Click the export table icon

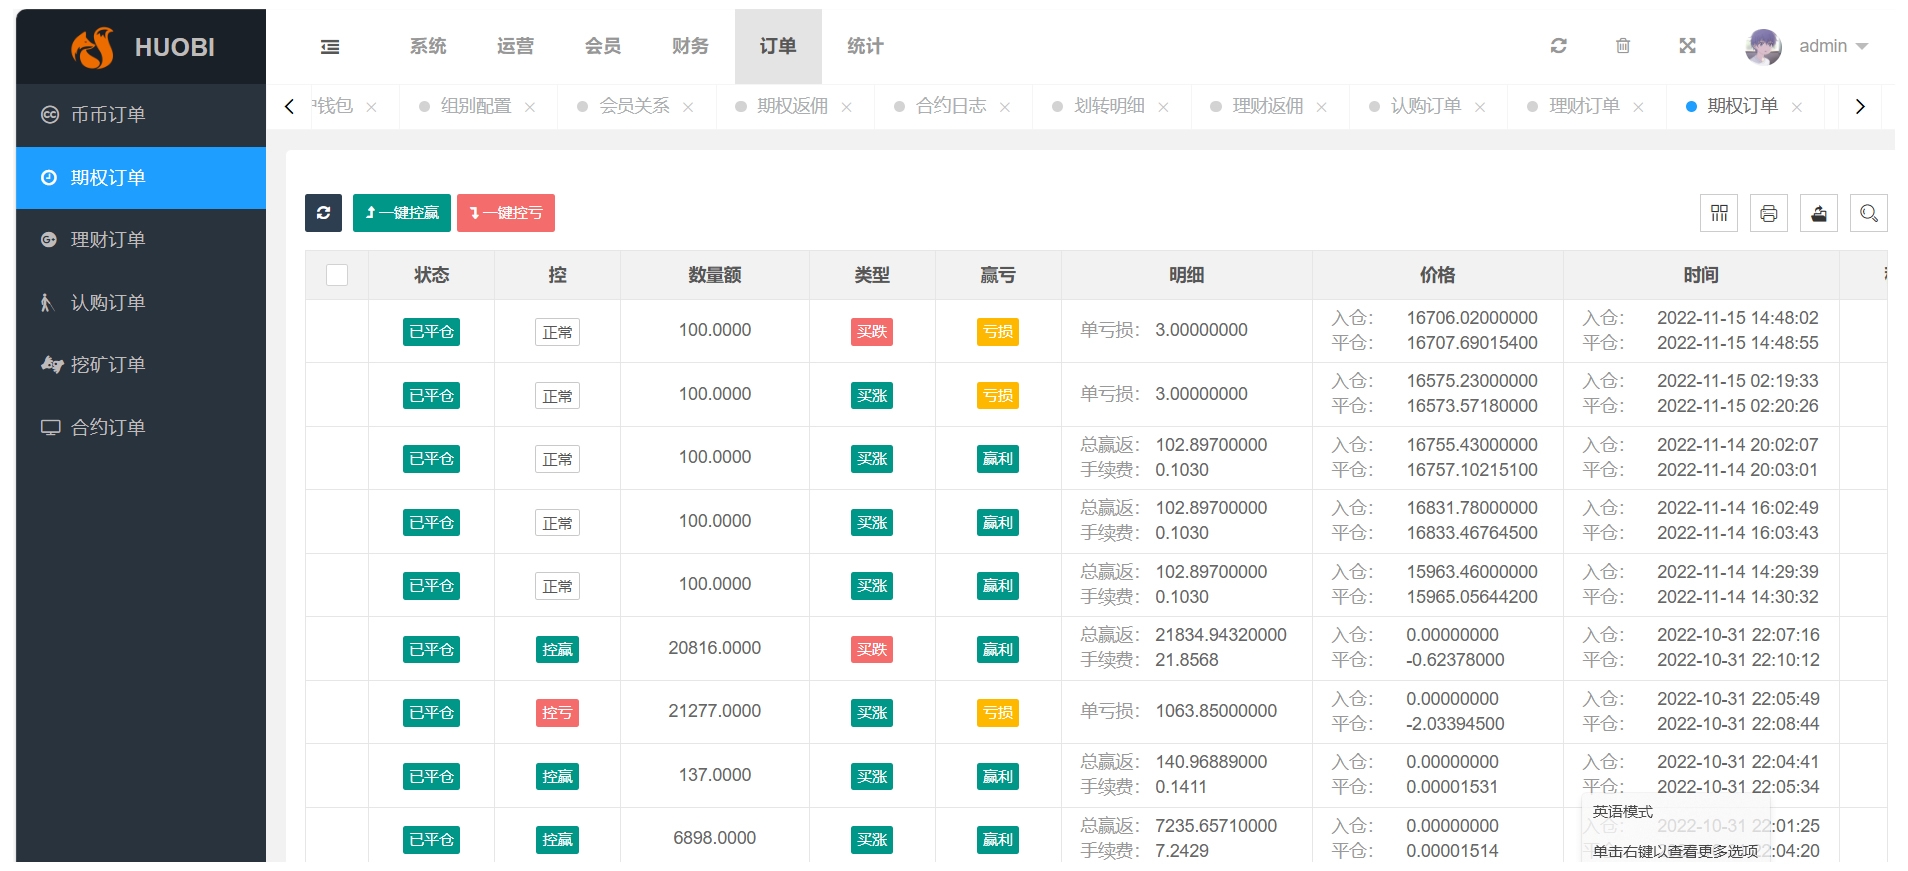pos(1818,213)
